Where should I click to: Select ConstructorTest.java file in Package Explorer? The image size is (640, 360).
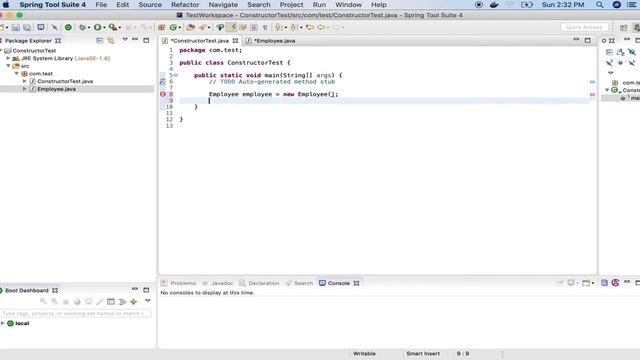click(x=65, y=81)
